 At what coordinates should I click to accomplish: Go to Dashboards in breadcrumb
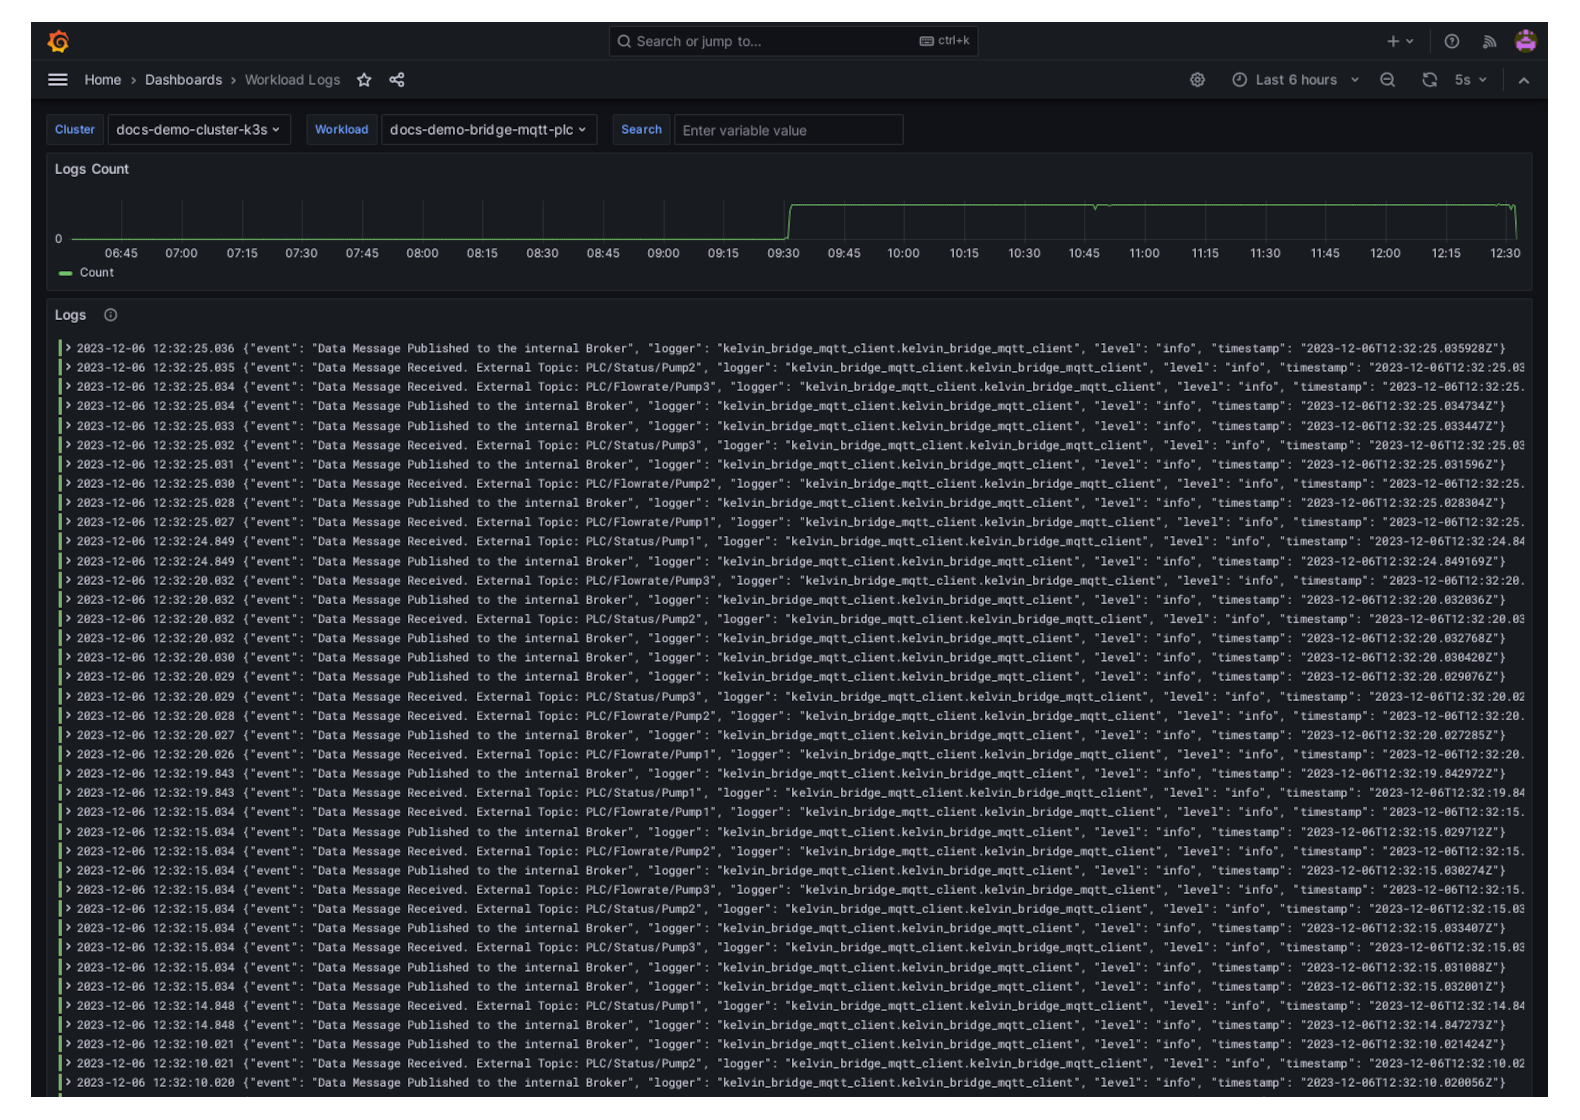pyautogui.click(x=183, y=80)
